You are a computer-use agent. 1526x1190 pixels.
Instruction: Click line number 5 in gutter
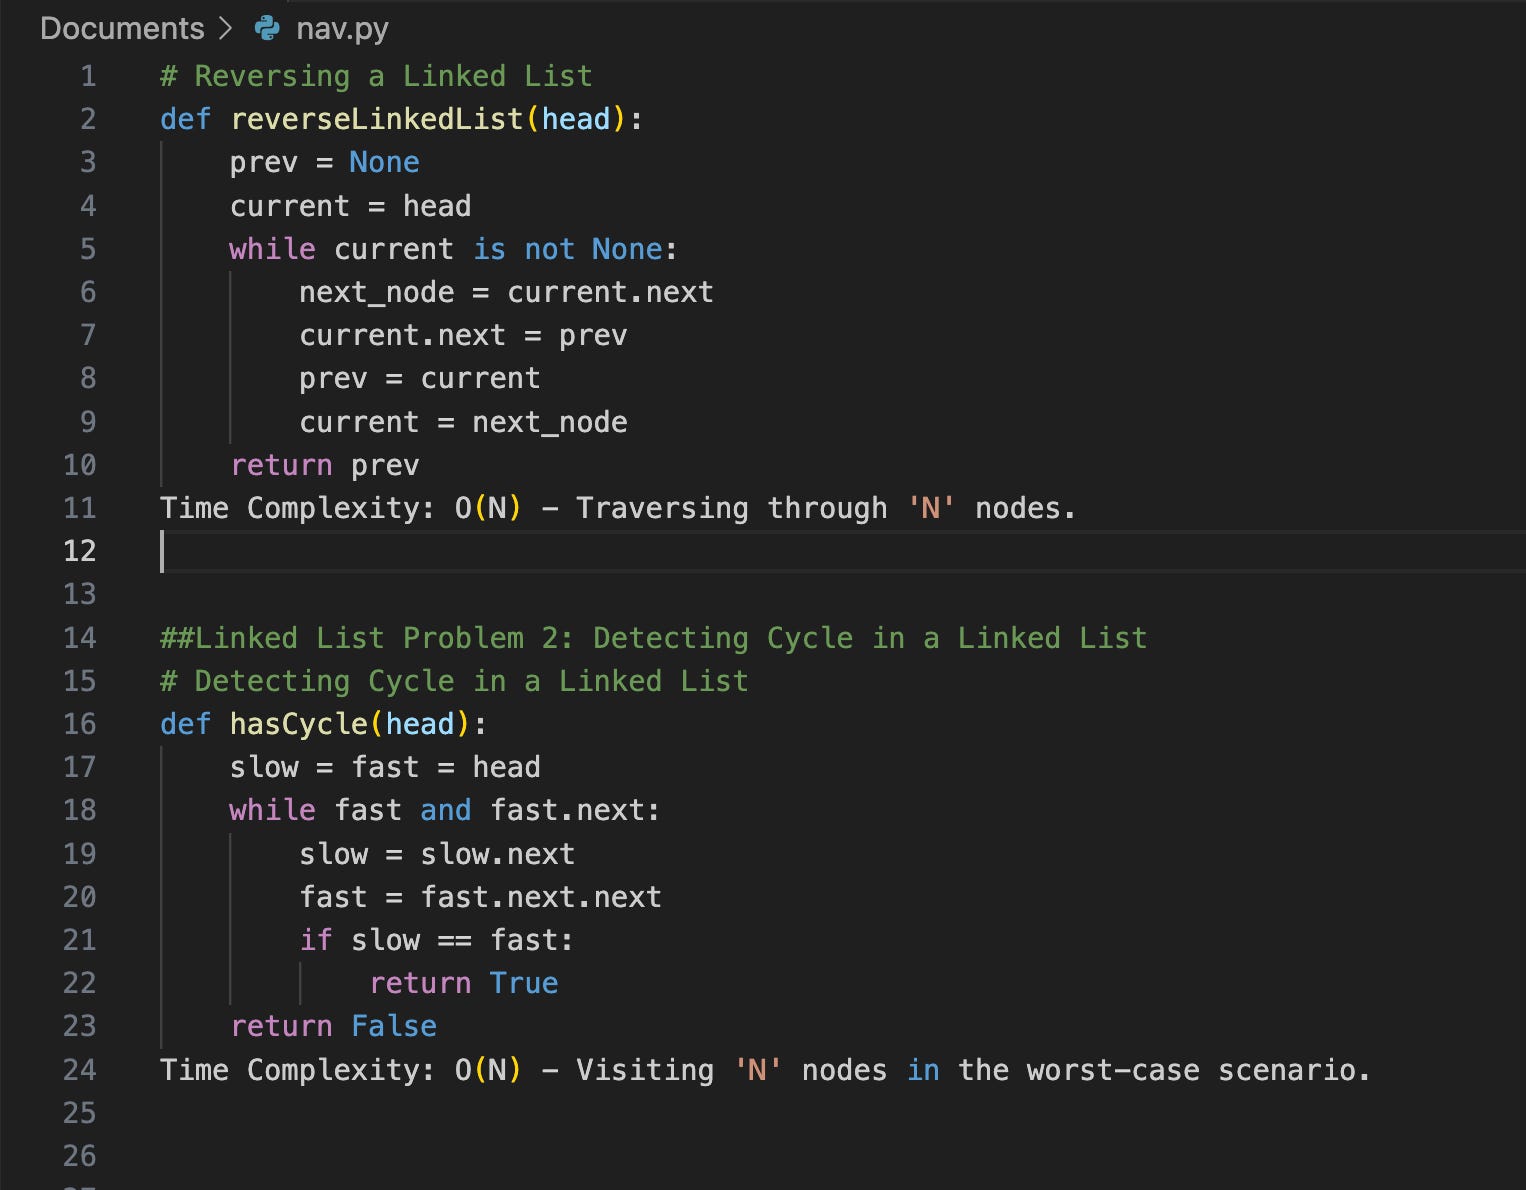point(88,249)
